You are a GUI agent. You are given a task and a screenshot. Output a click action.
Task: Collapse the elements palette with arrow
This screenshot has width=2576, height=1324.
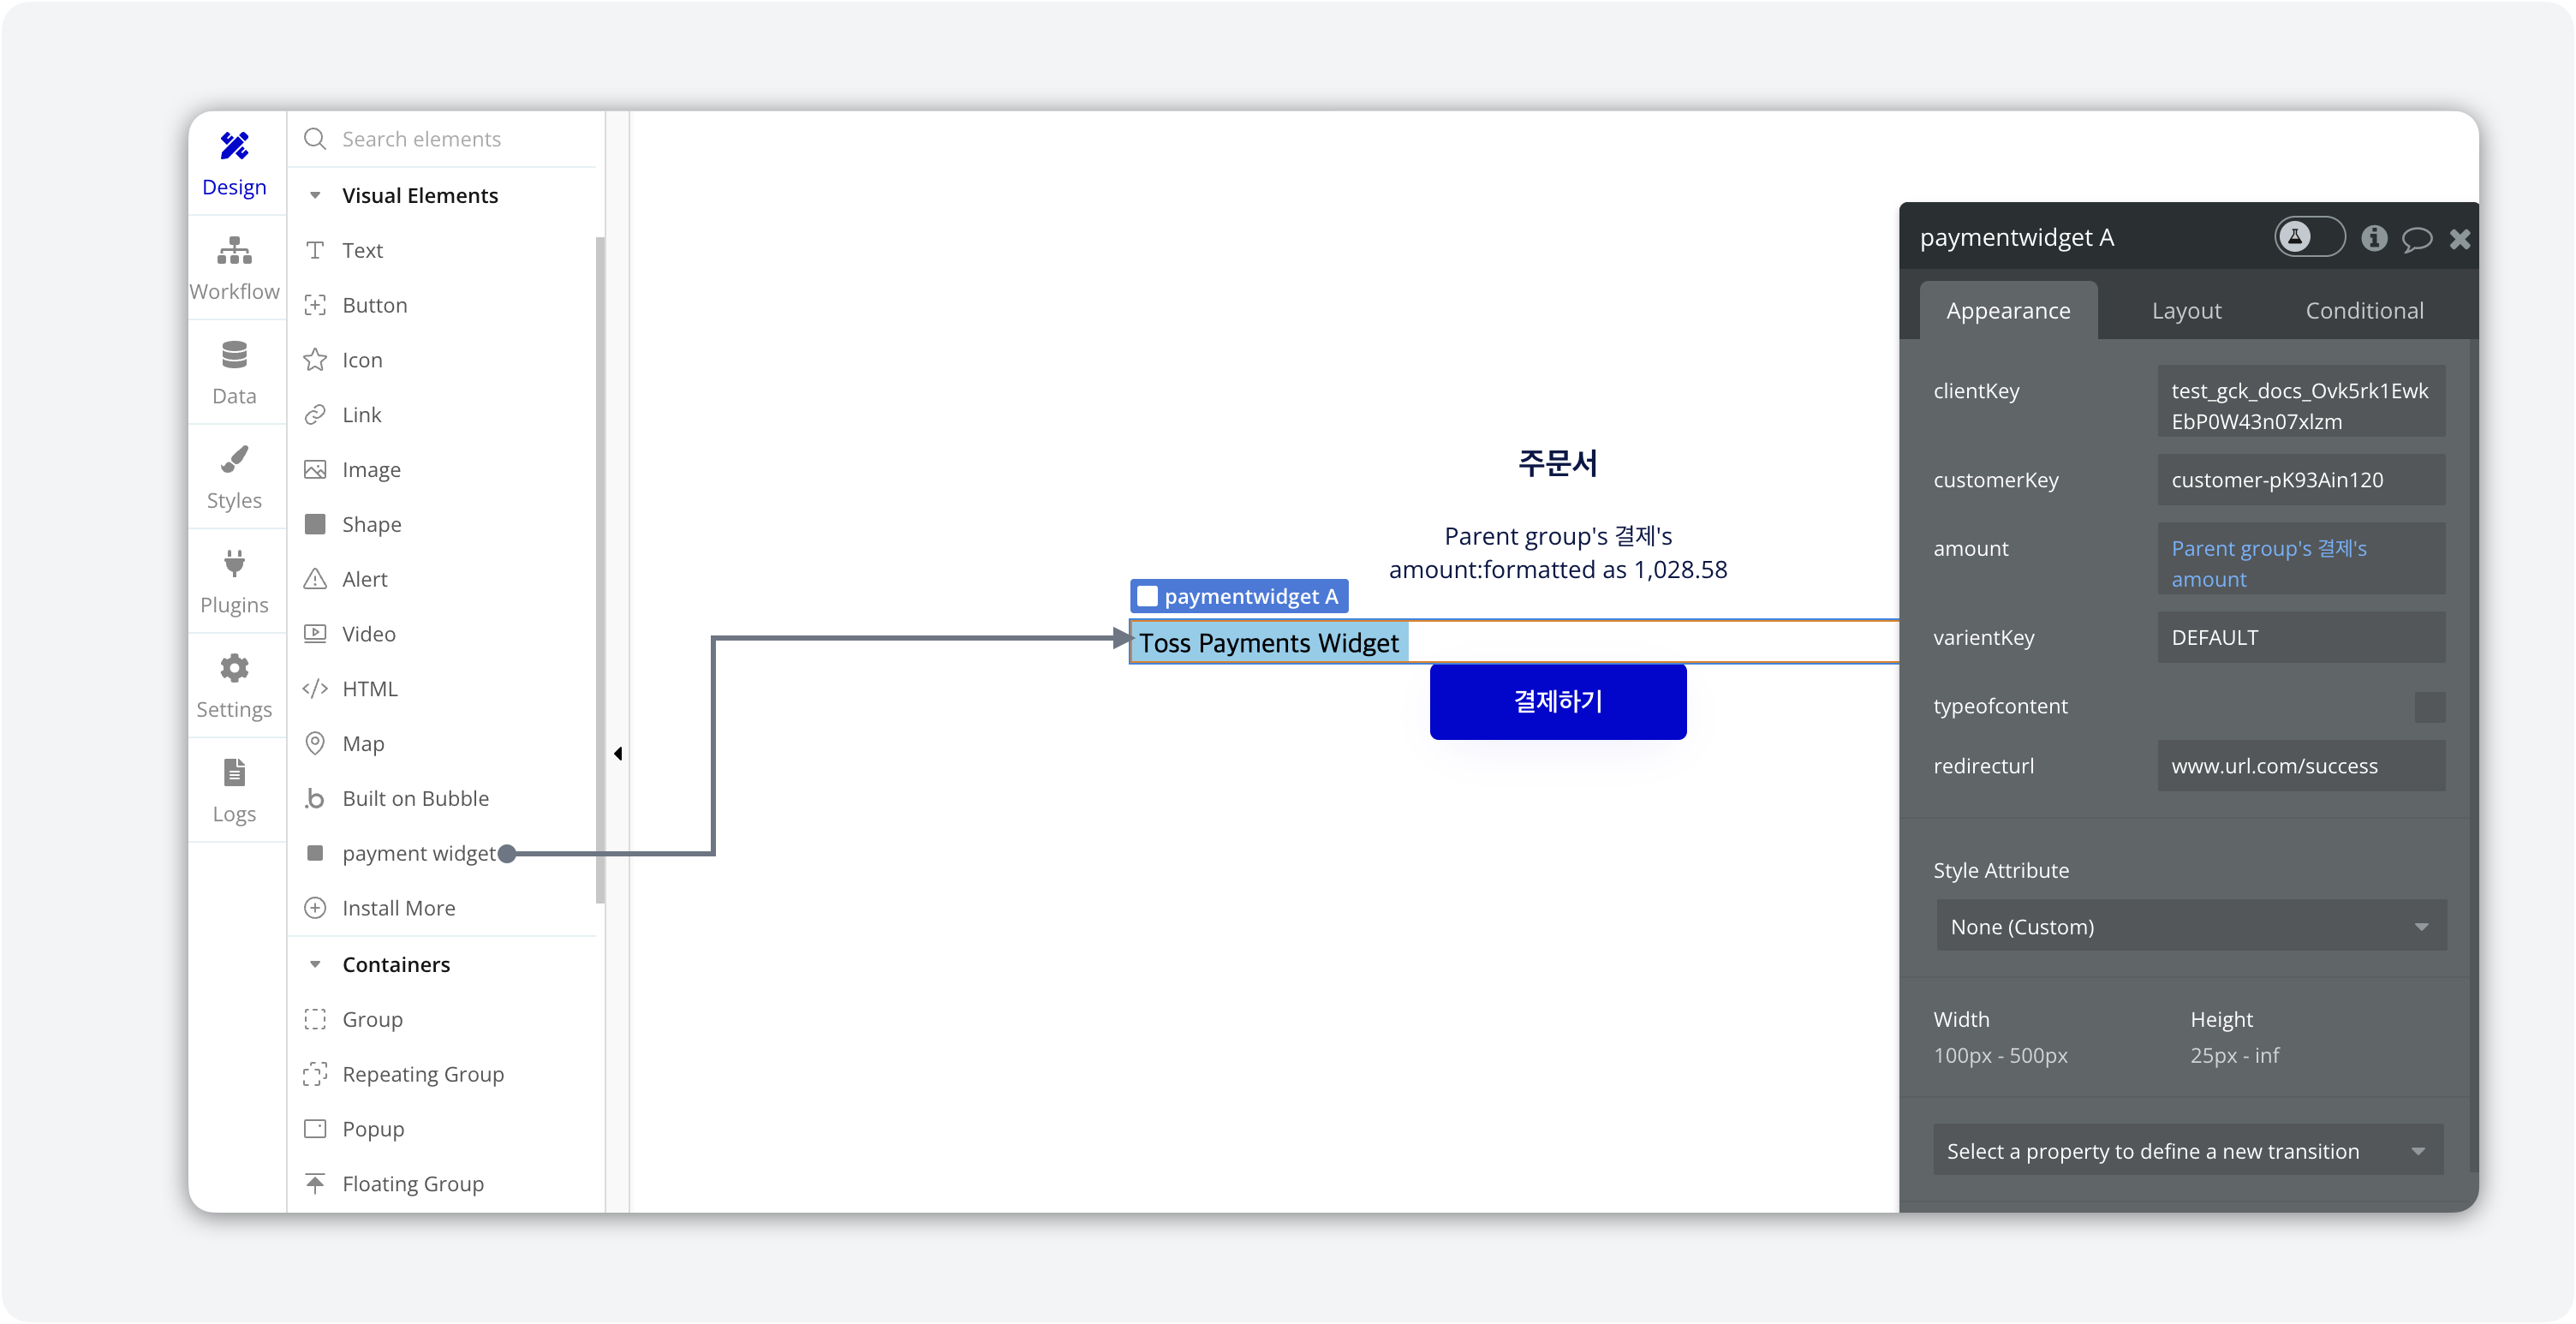[618, 754]
